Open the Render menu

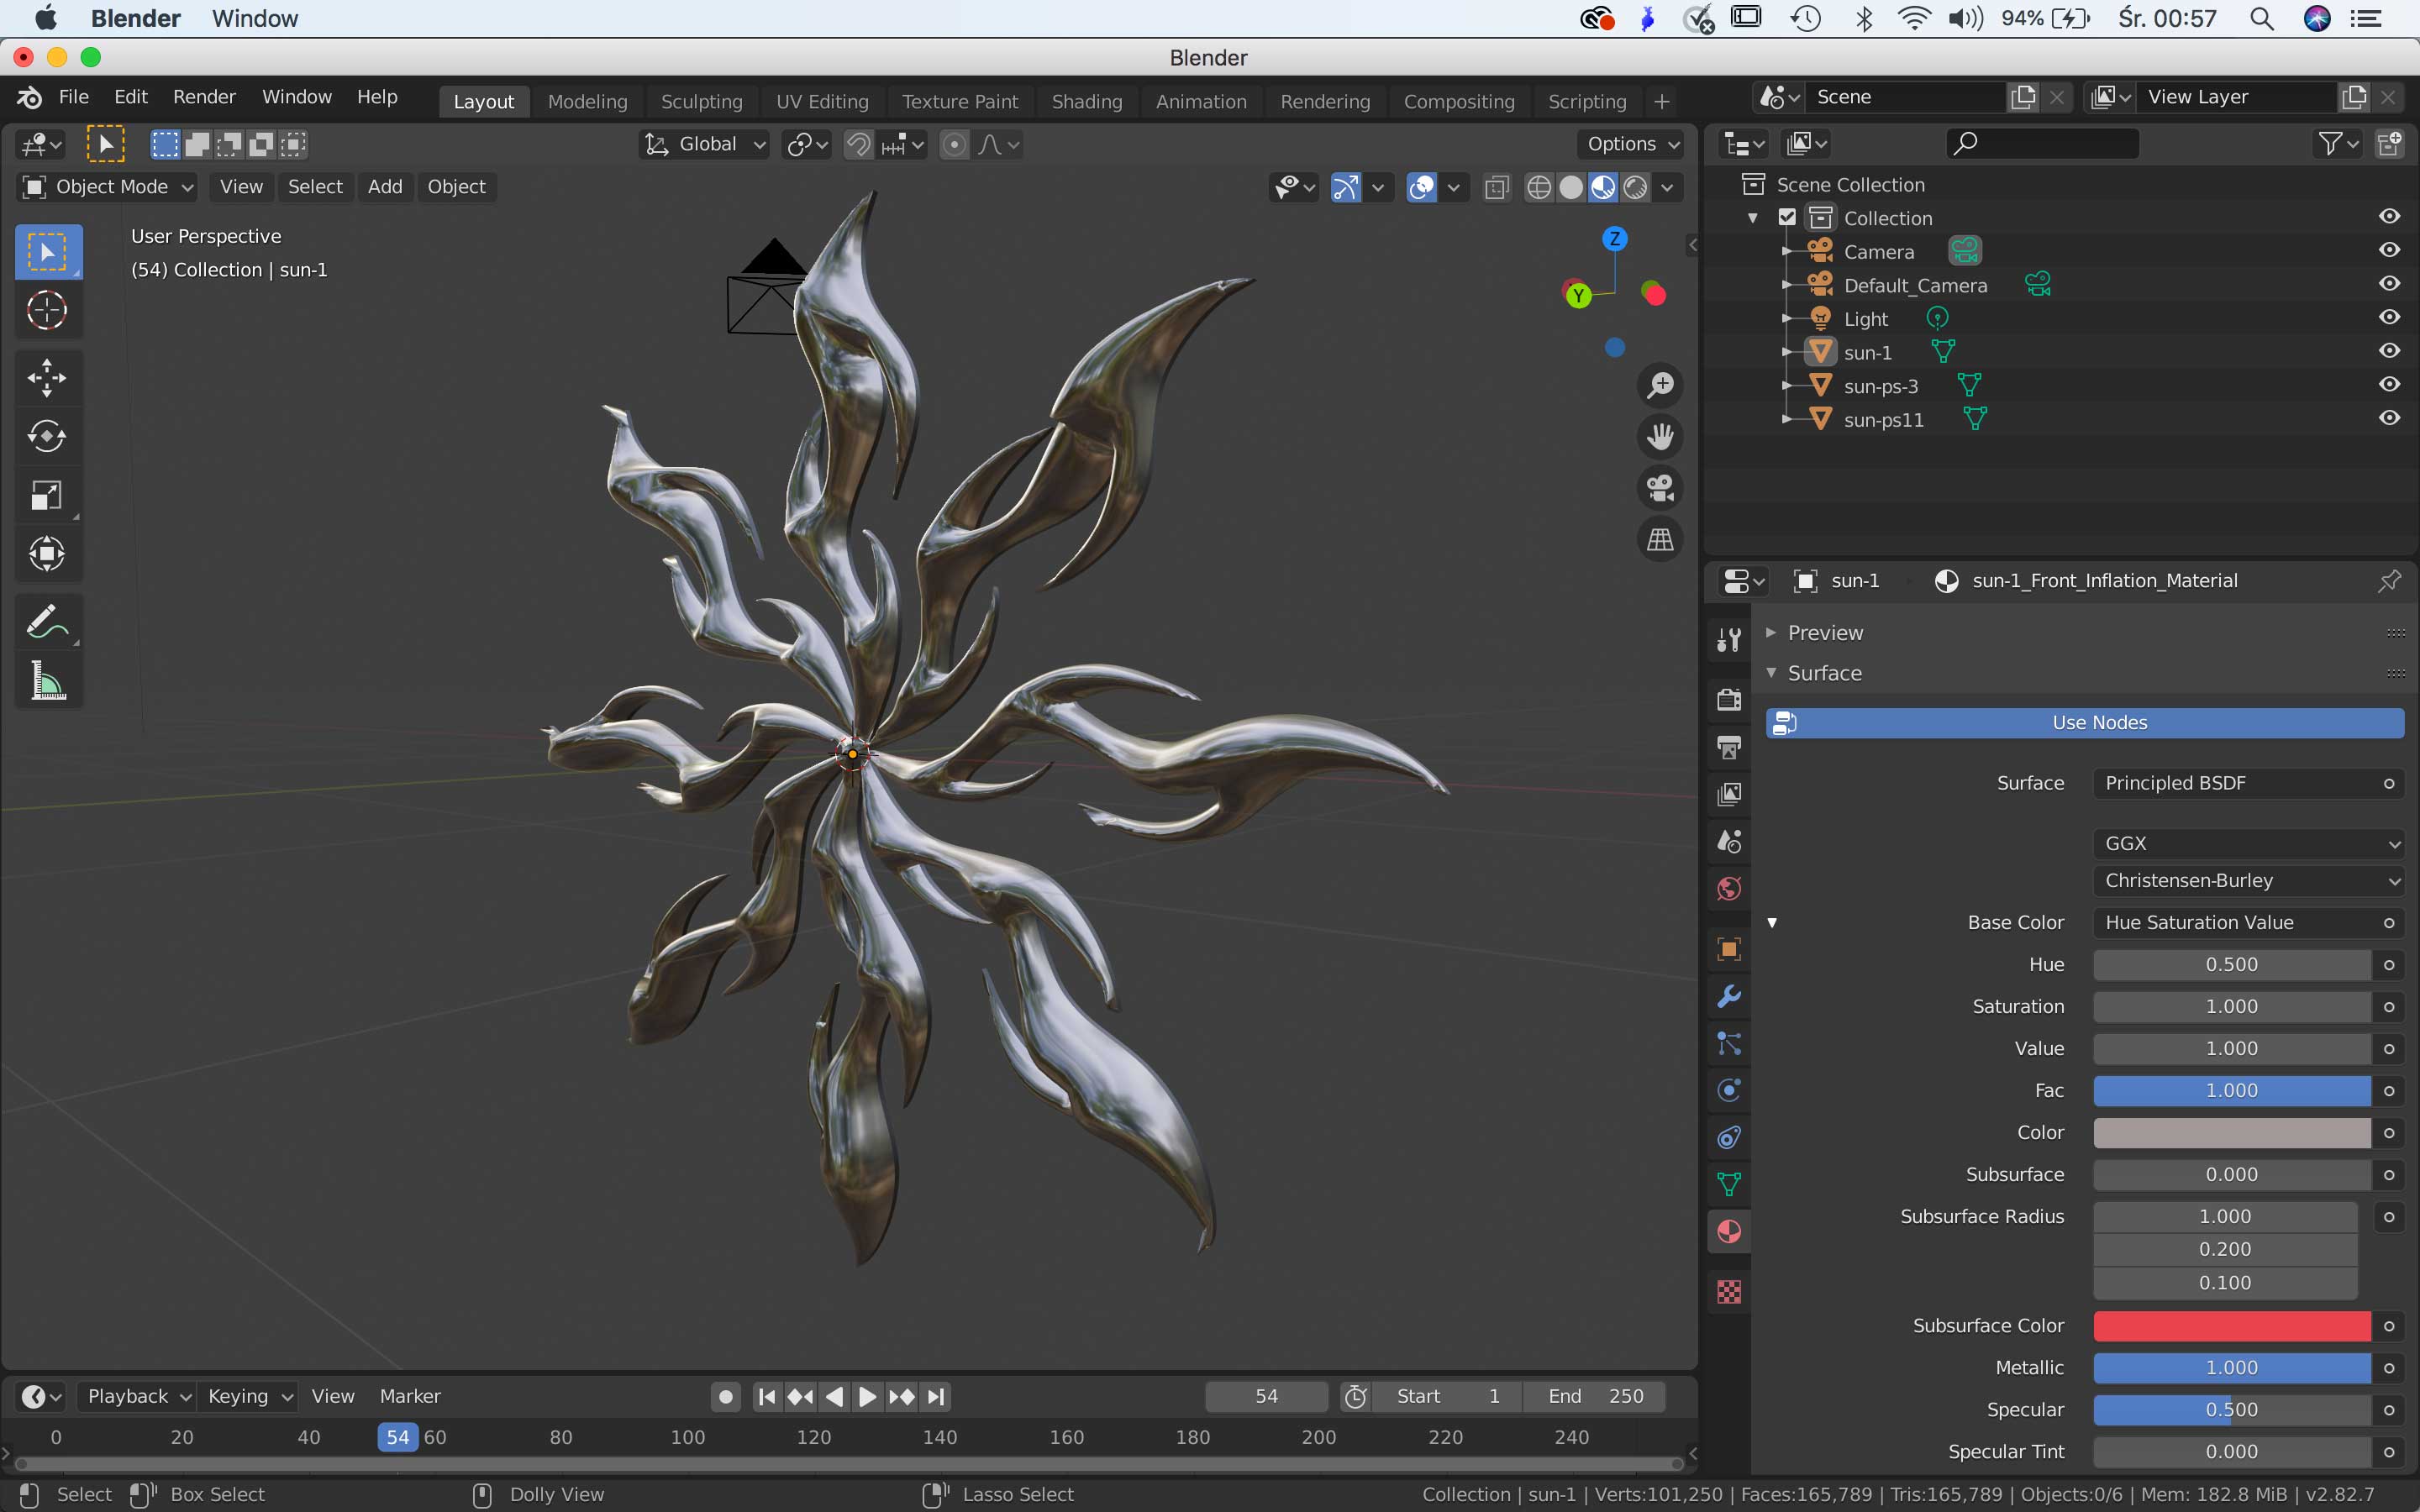tap(204, 97)
